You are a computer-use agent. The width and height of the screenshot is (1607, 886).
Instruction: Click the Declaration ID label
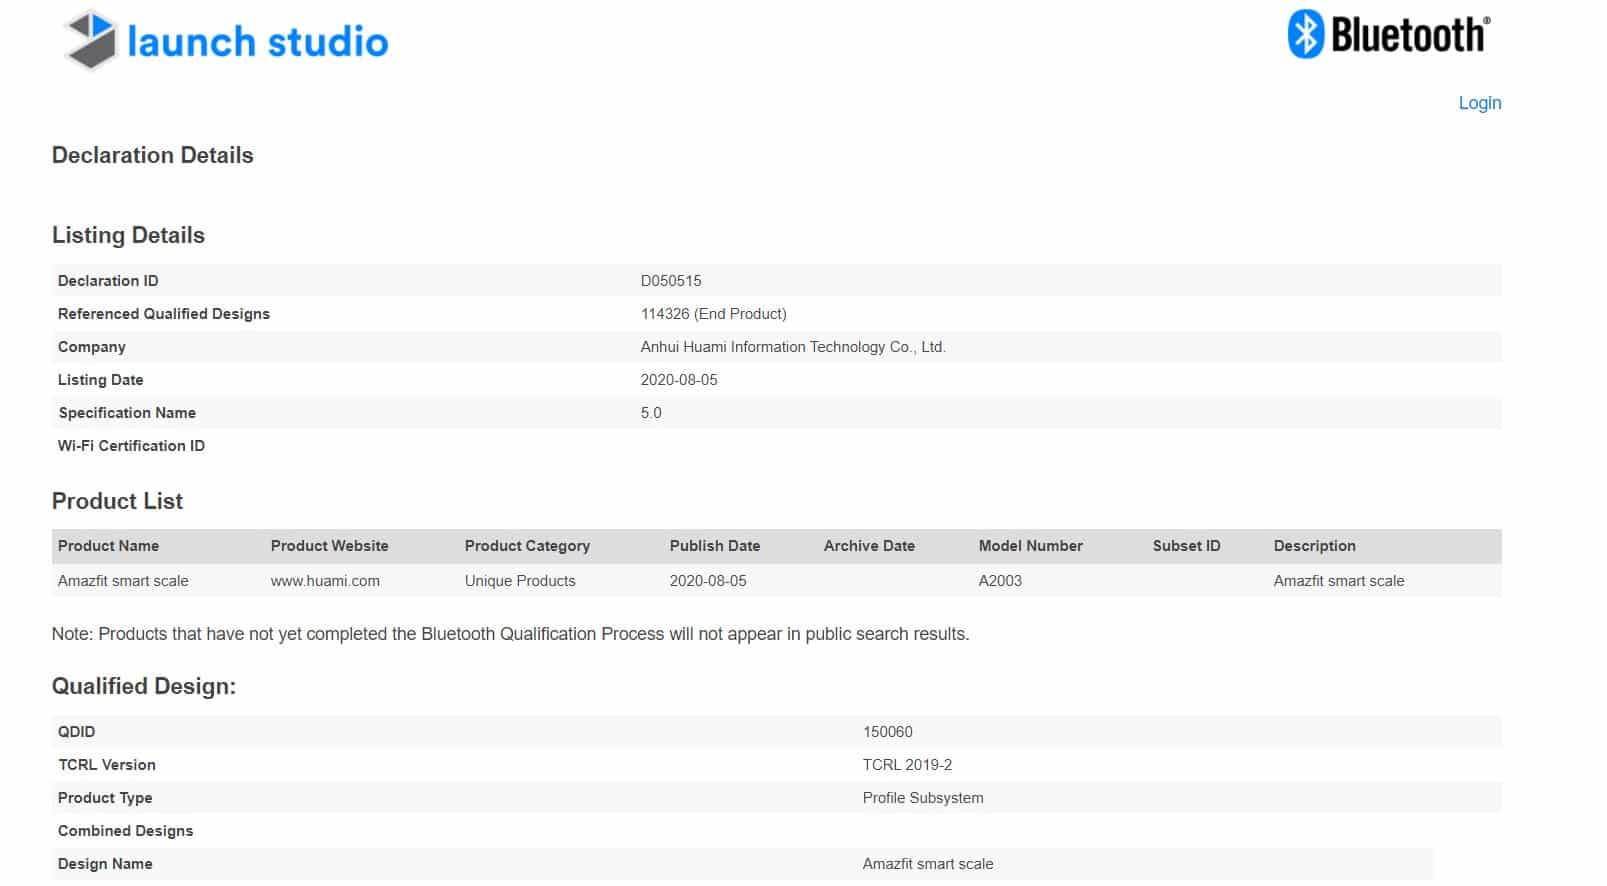tap(108, 281)
